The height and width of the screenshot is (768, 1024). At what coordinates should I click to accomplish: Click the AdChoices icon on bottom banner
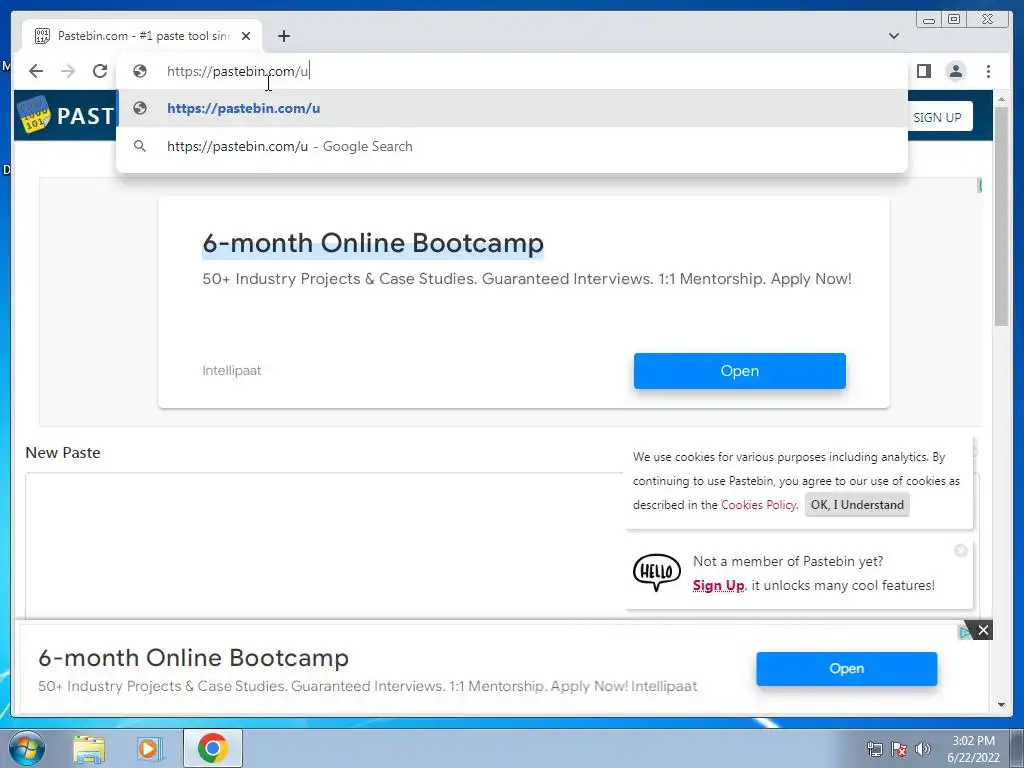[965, 632]
